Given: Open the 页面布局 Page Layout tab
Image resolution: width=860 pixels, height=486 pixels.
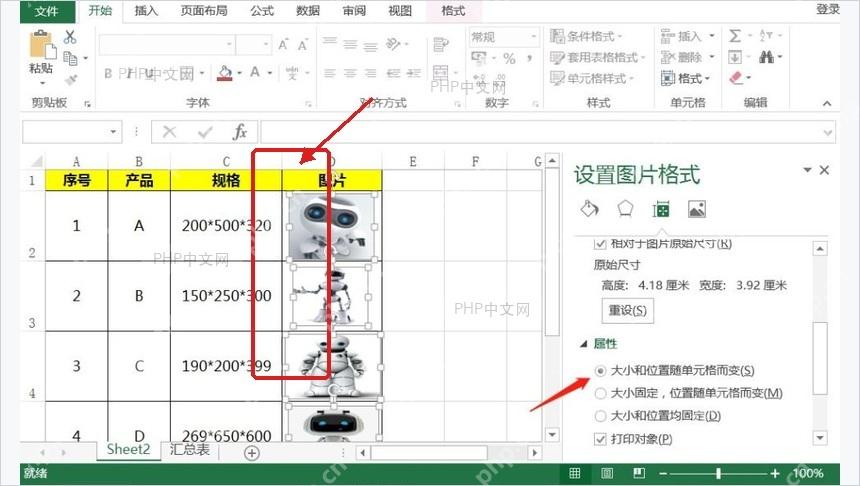Looking at the screenshot, I should coord(203,10).
